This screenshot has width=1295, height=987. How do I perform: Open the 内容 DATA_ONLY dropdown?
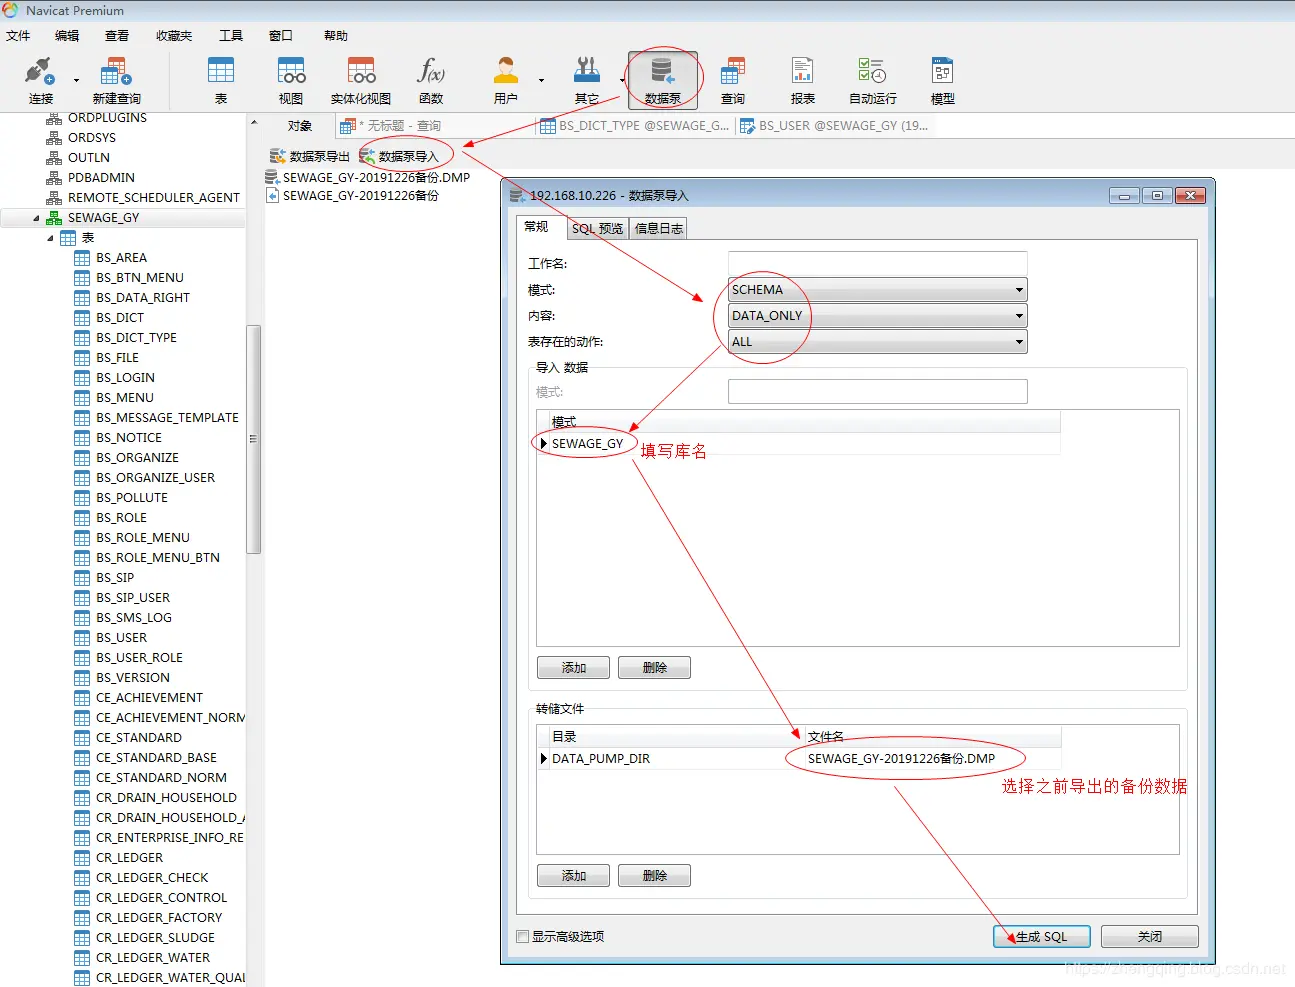coord(877,316)
